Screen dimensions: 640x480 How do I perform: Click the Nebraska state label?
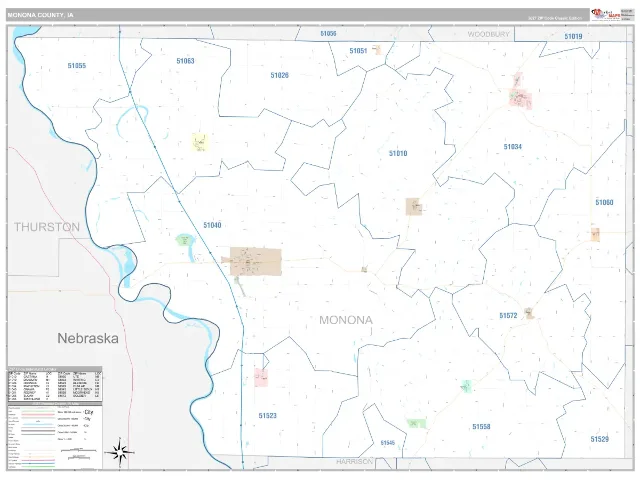(x=88, y=338)
